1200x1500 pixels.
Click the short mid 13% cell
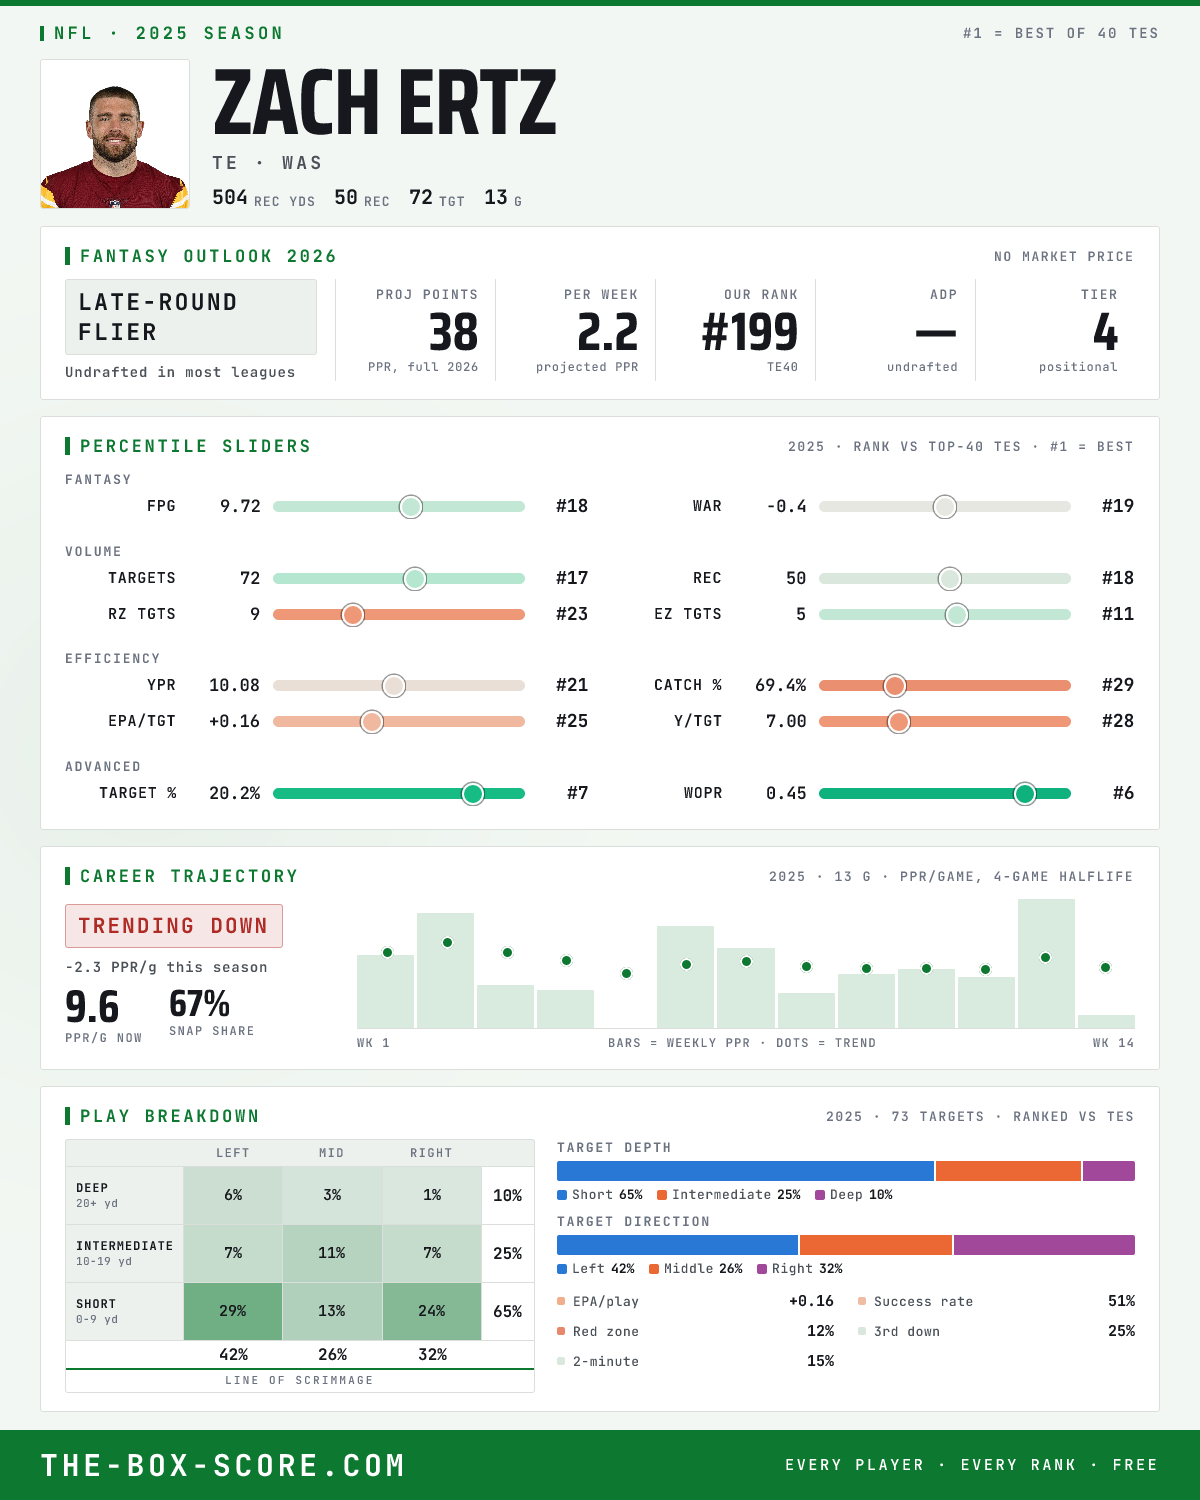pos(332,1311)
